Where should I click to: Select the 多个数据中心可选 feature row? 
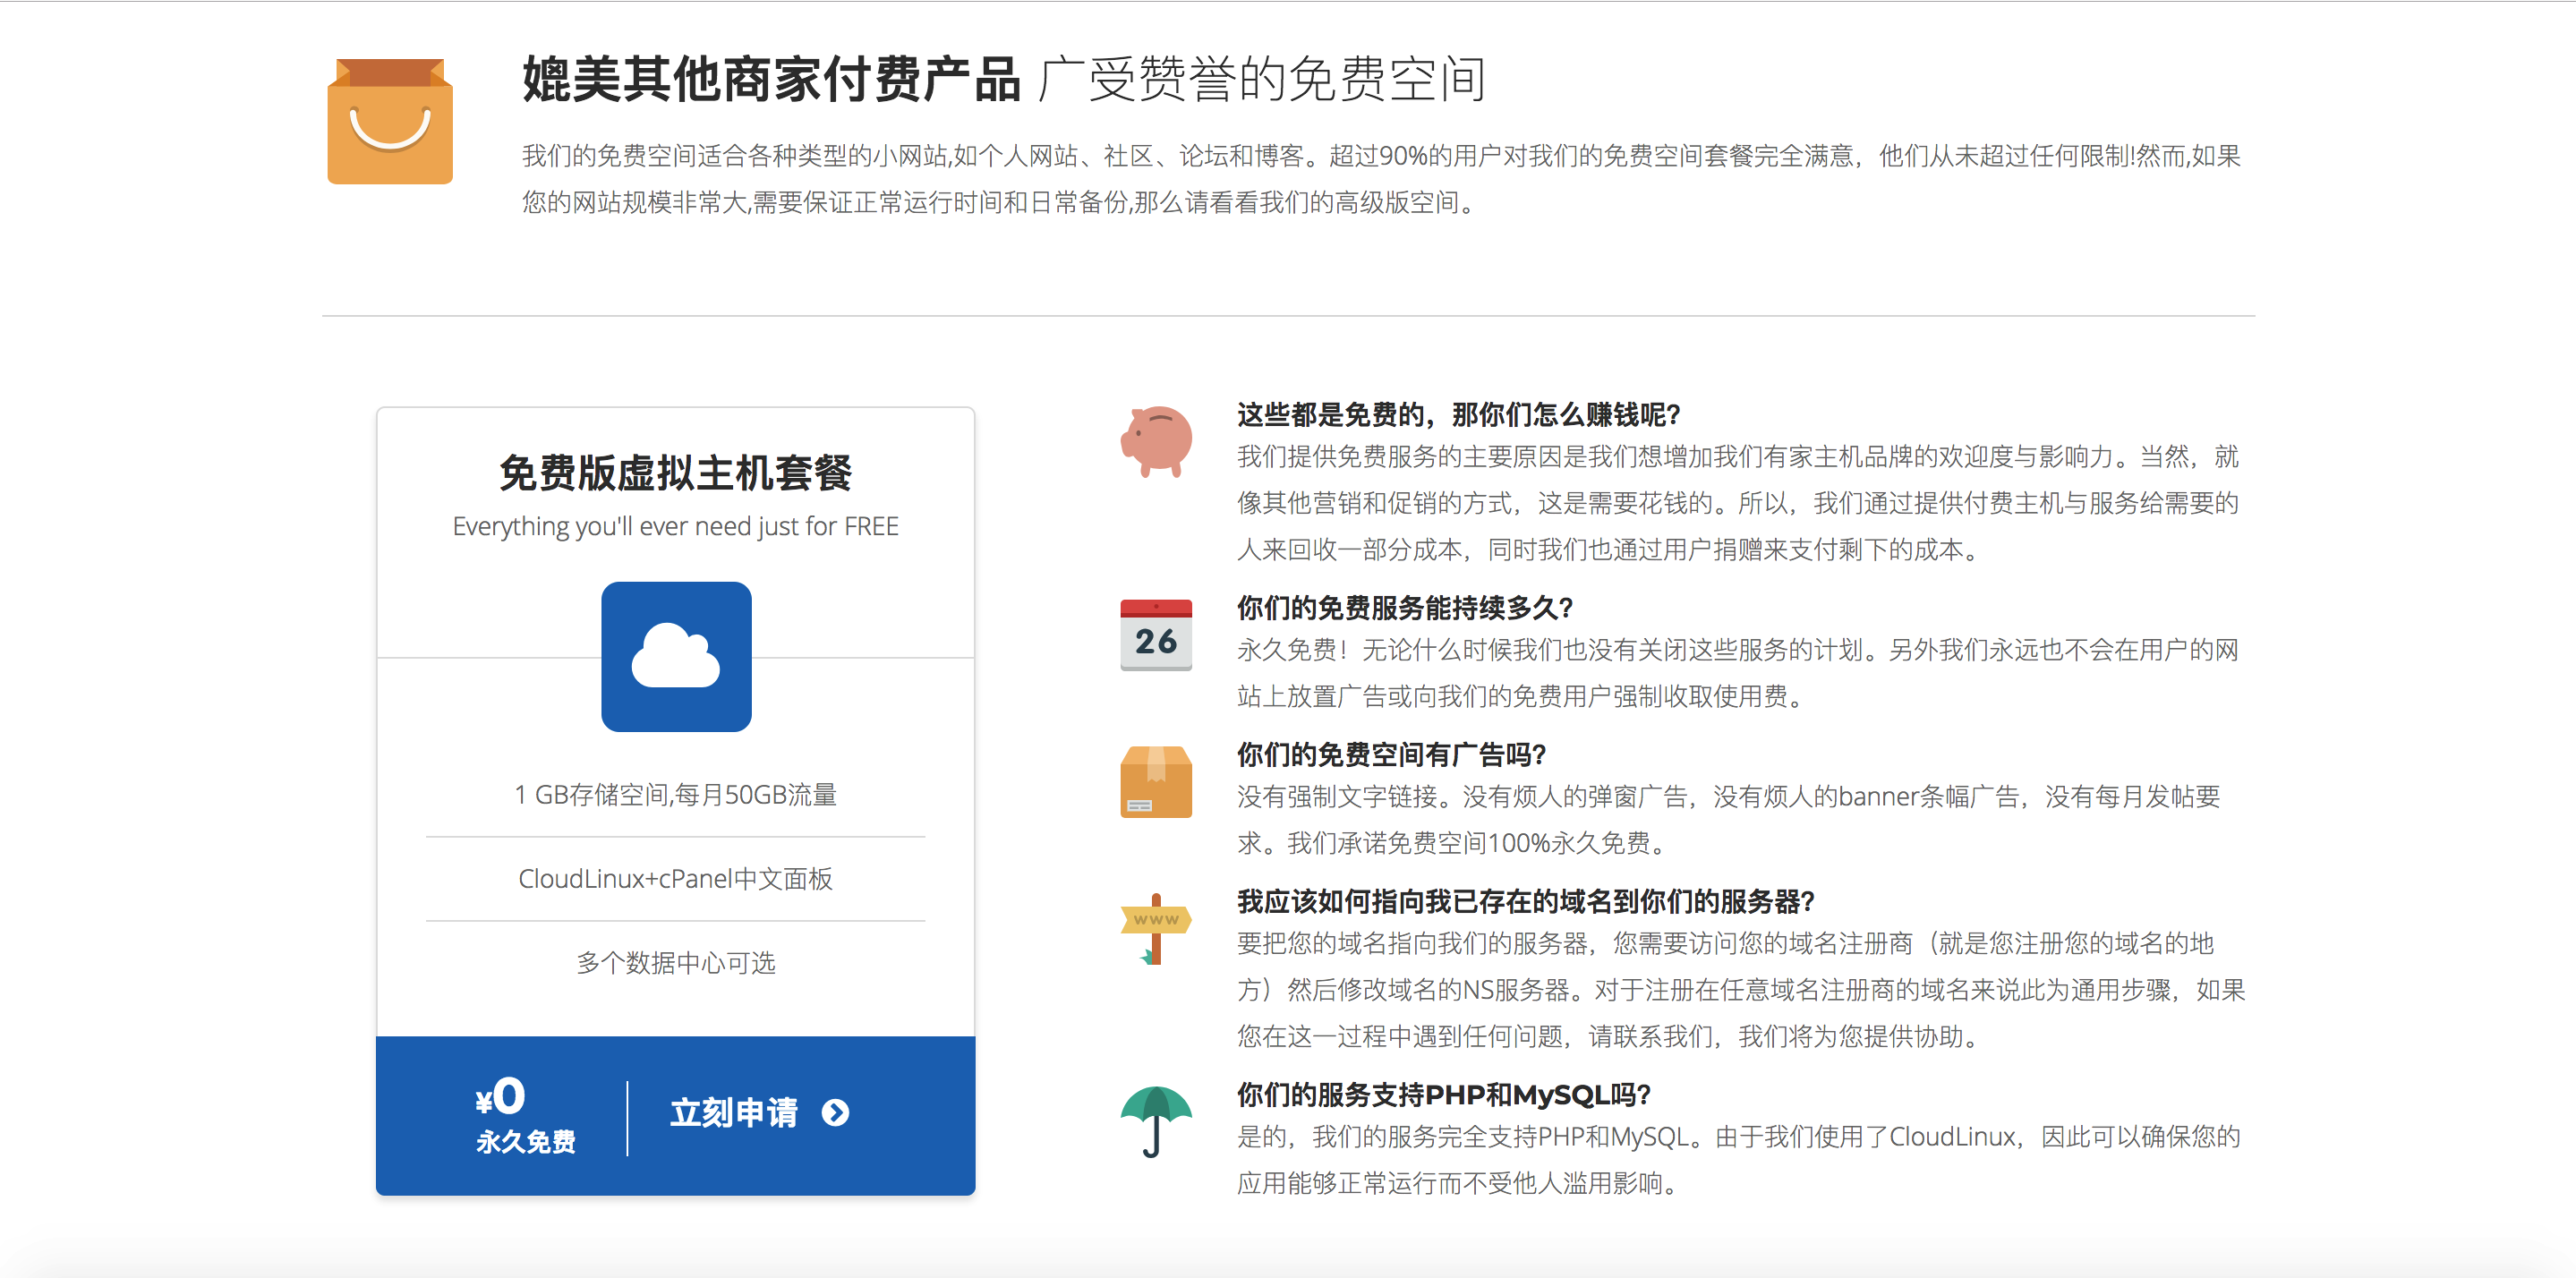coord(676,962)
